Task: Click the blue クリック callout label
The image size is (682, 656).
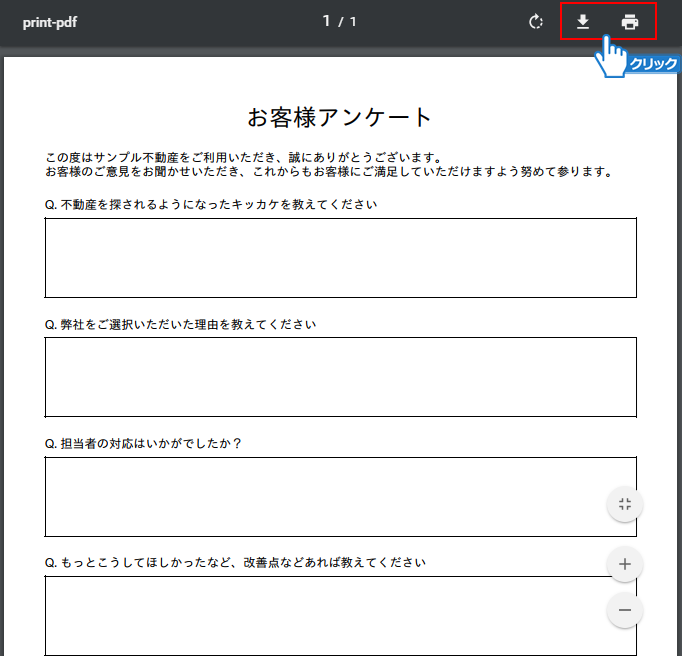Action: 652,64
